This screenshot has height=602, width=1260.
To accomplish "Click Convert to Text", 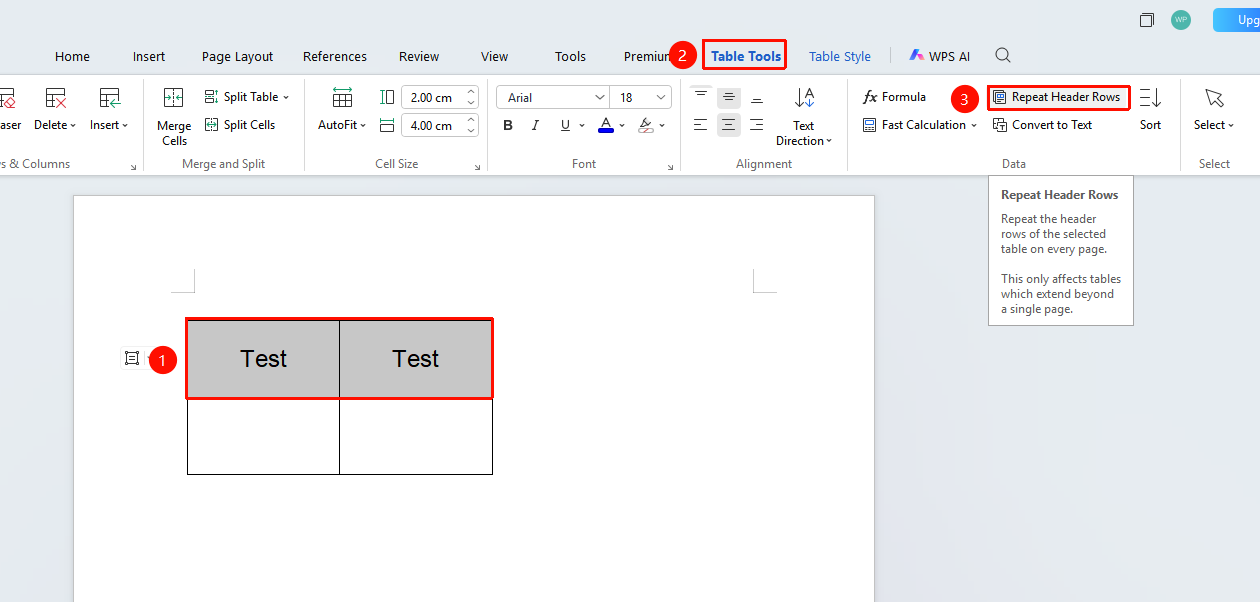I will (x=1043, y=125).
